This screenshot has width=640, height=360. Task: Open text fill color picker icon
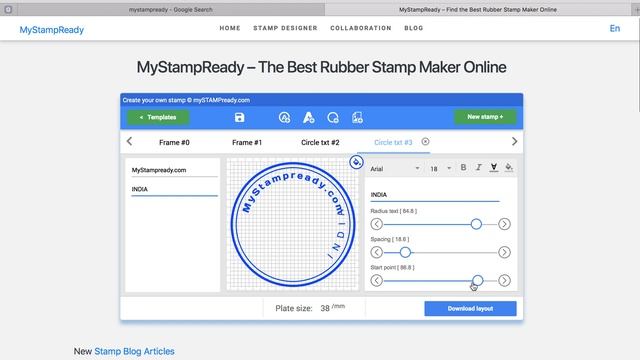click(509, 167)
